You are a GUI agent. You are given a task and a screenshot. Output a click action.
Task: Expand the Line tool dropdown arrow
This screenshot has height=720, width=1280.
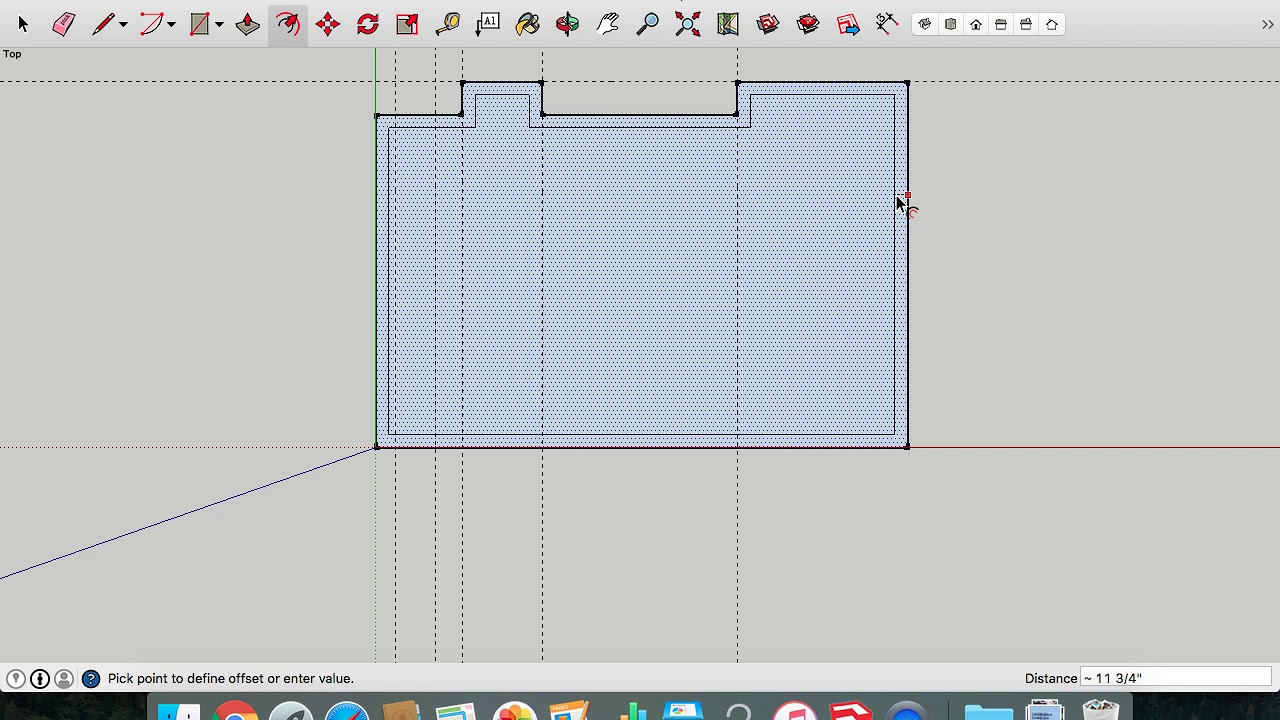(123, 24)
